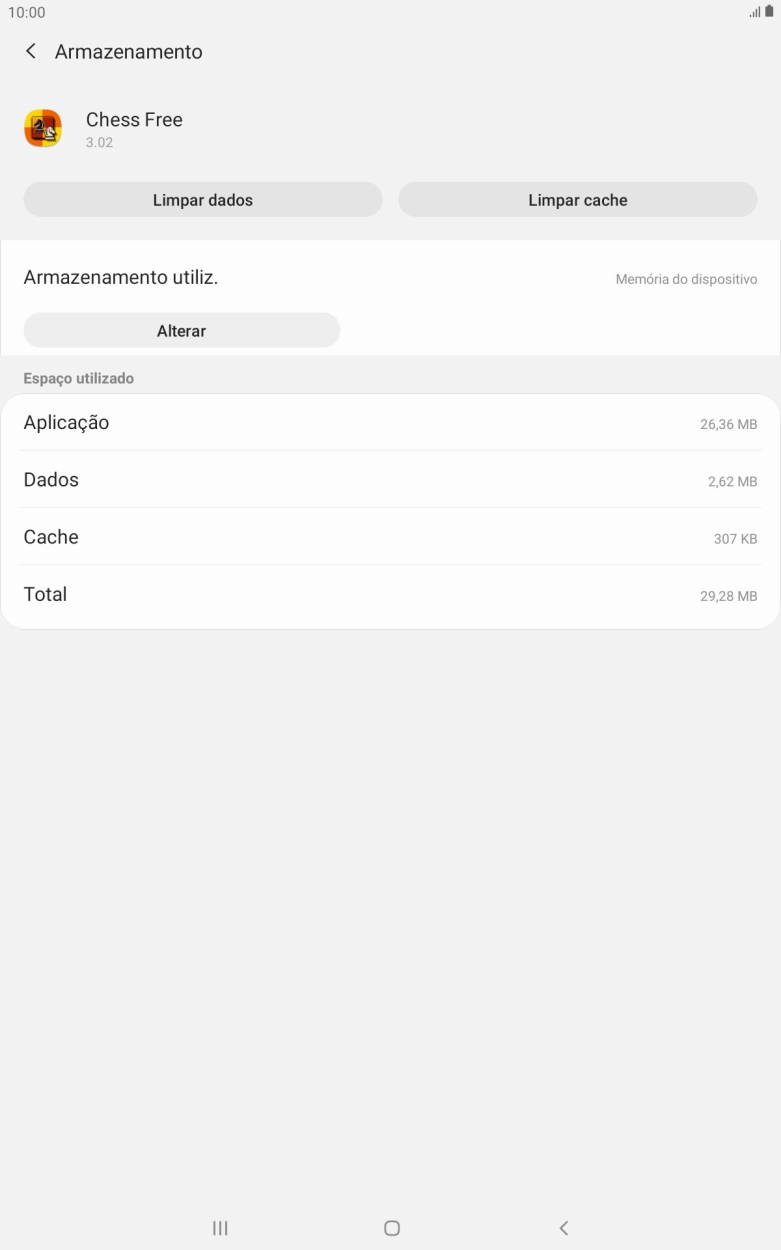Tap the Armazenamento page title
The image size is (781, 1250).
coord(128,51)
